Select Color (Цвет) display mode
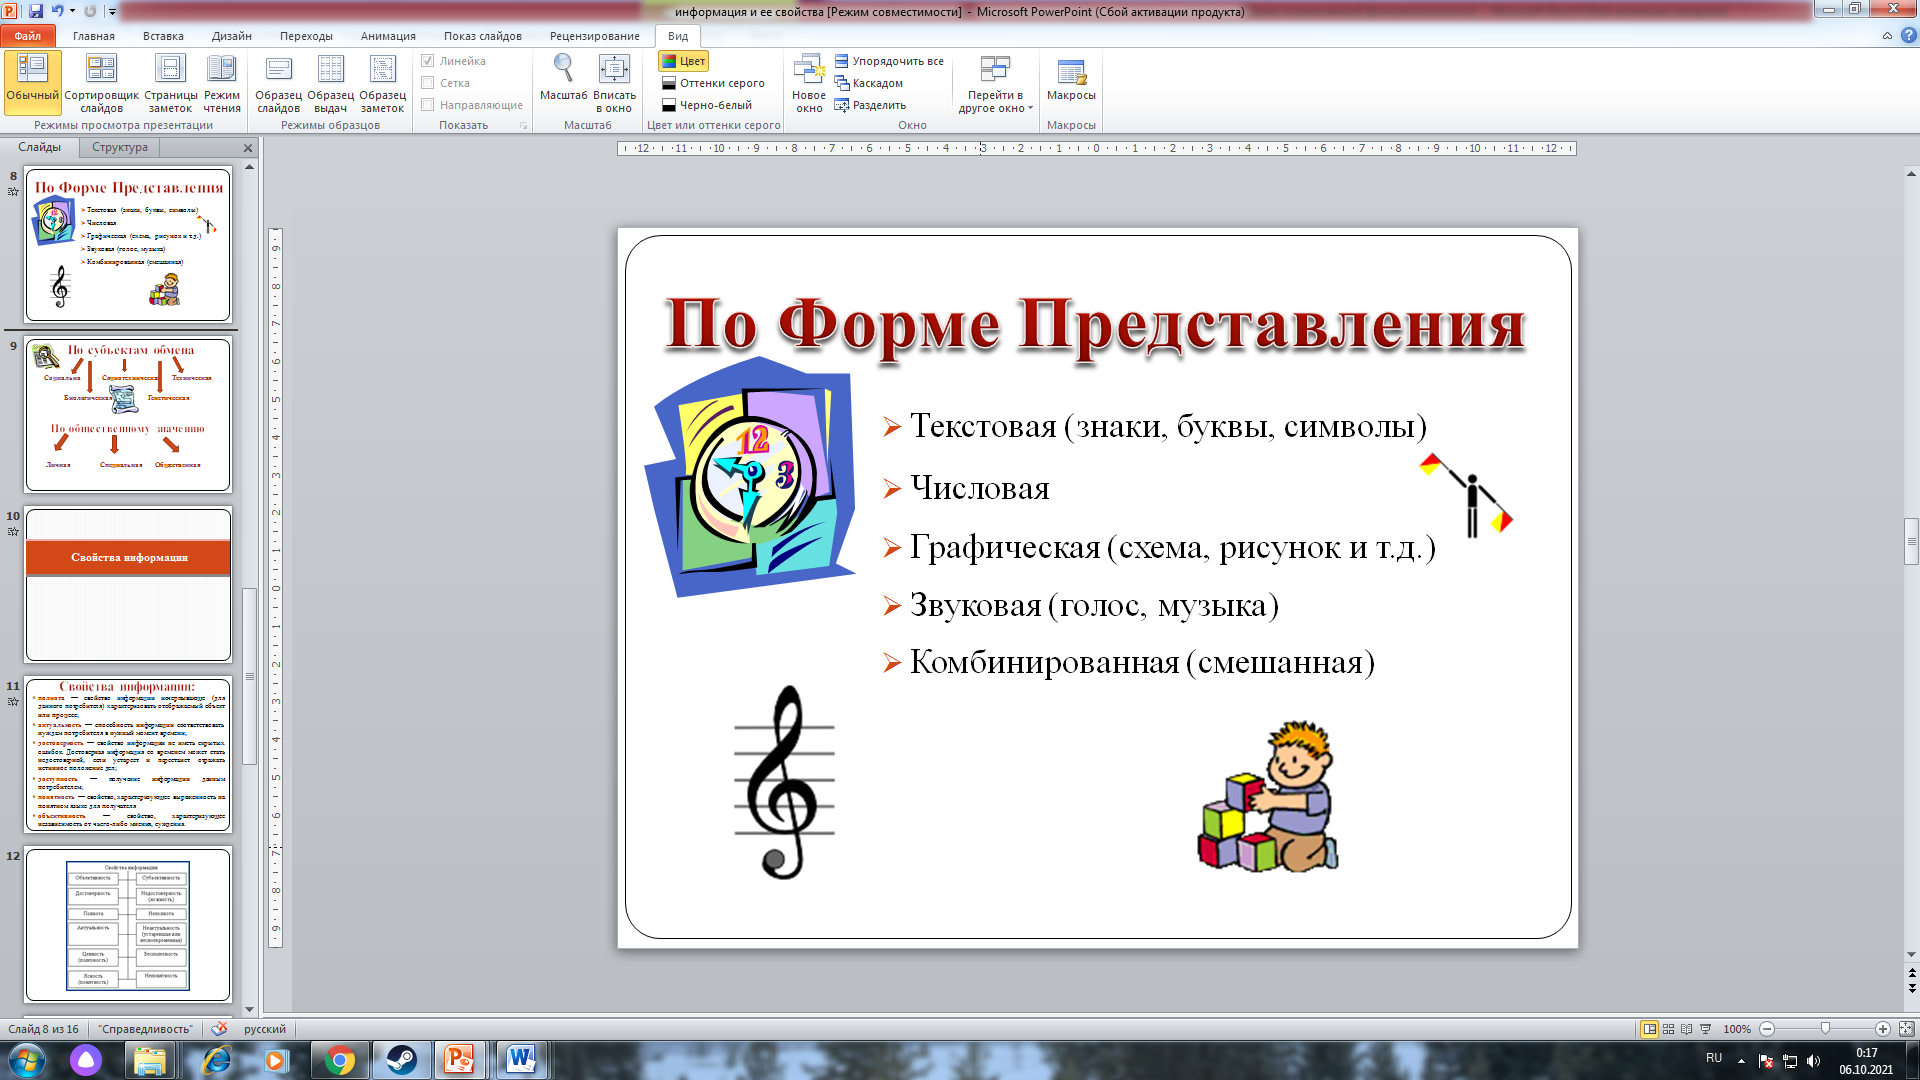The height and width of the screenshot is (1080, 1920). click(684, 61)
